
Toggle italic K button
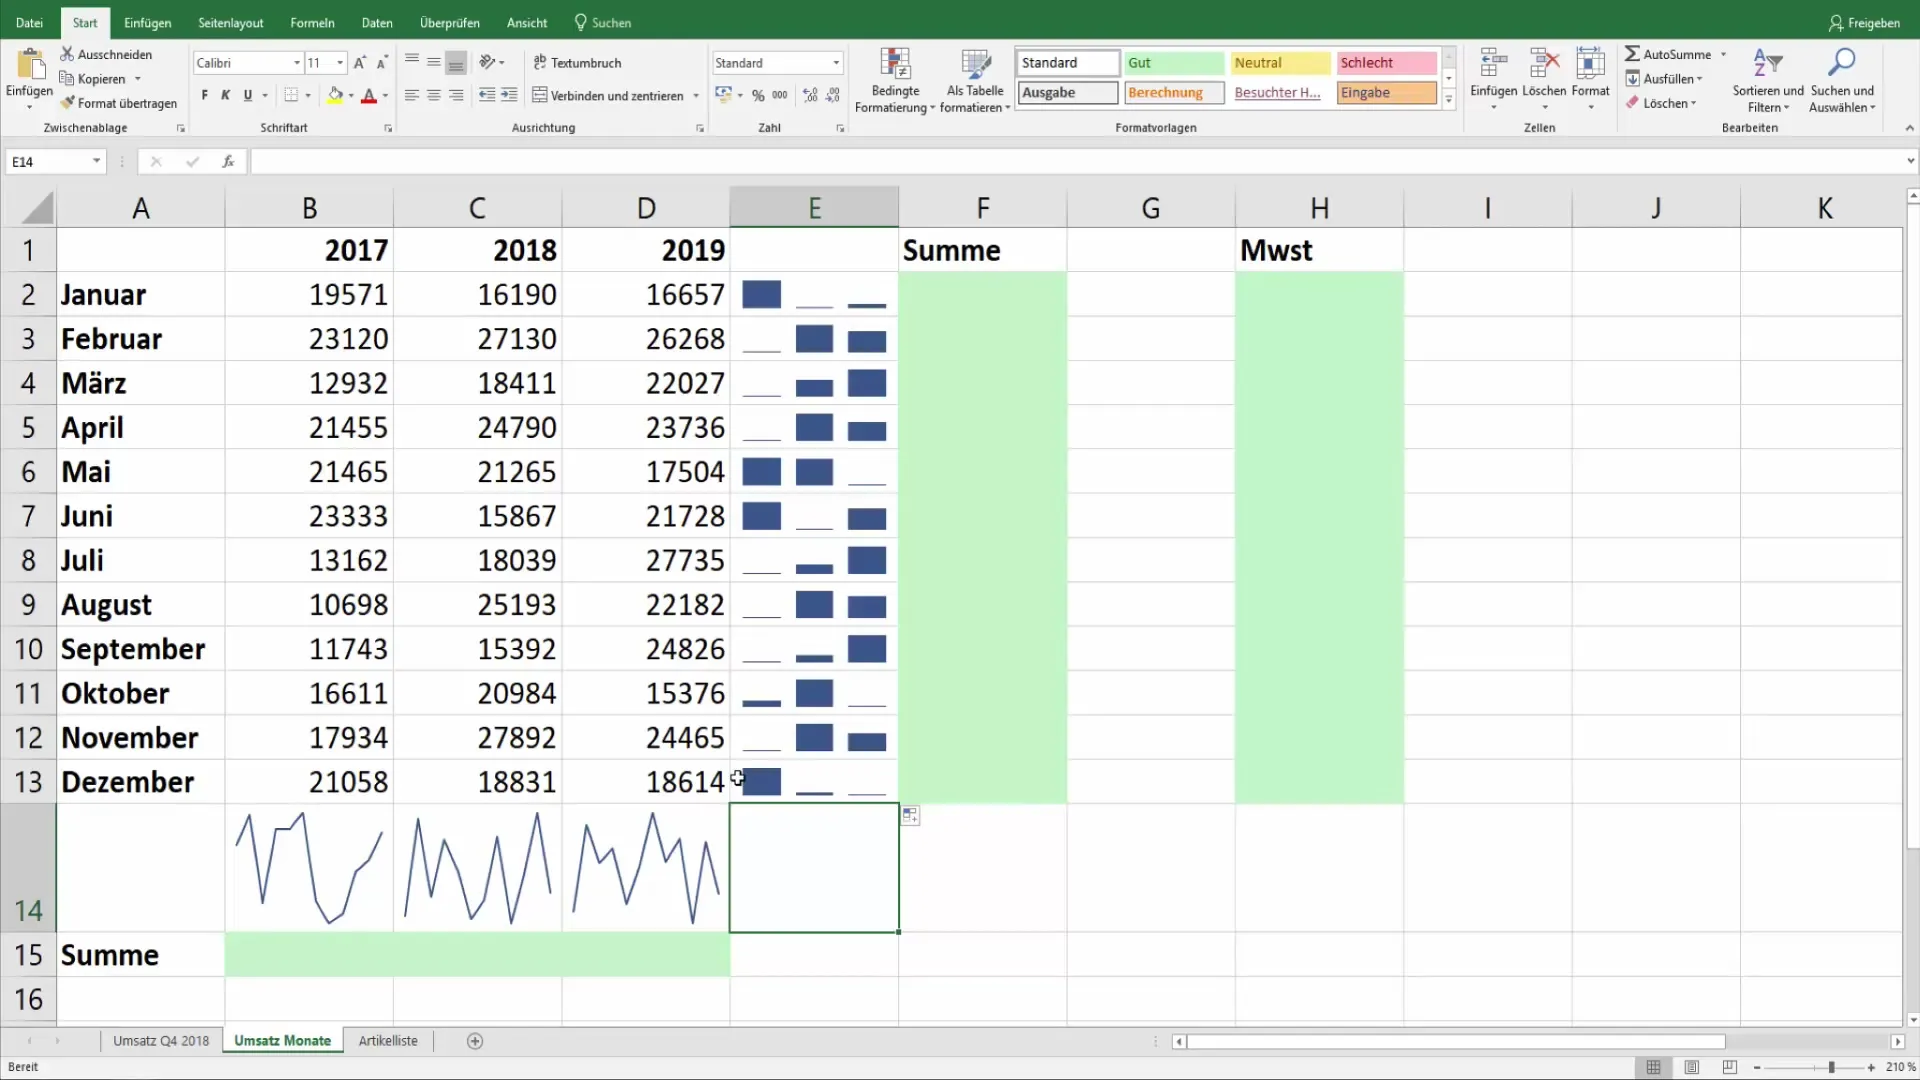[226, 95]
